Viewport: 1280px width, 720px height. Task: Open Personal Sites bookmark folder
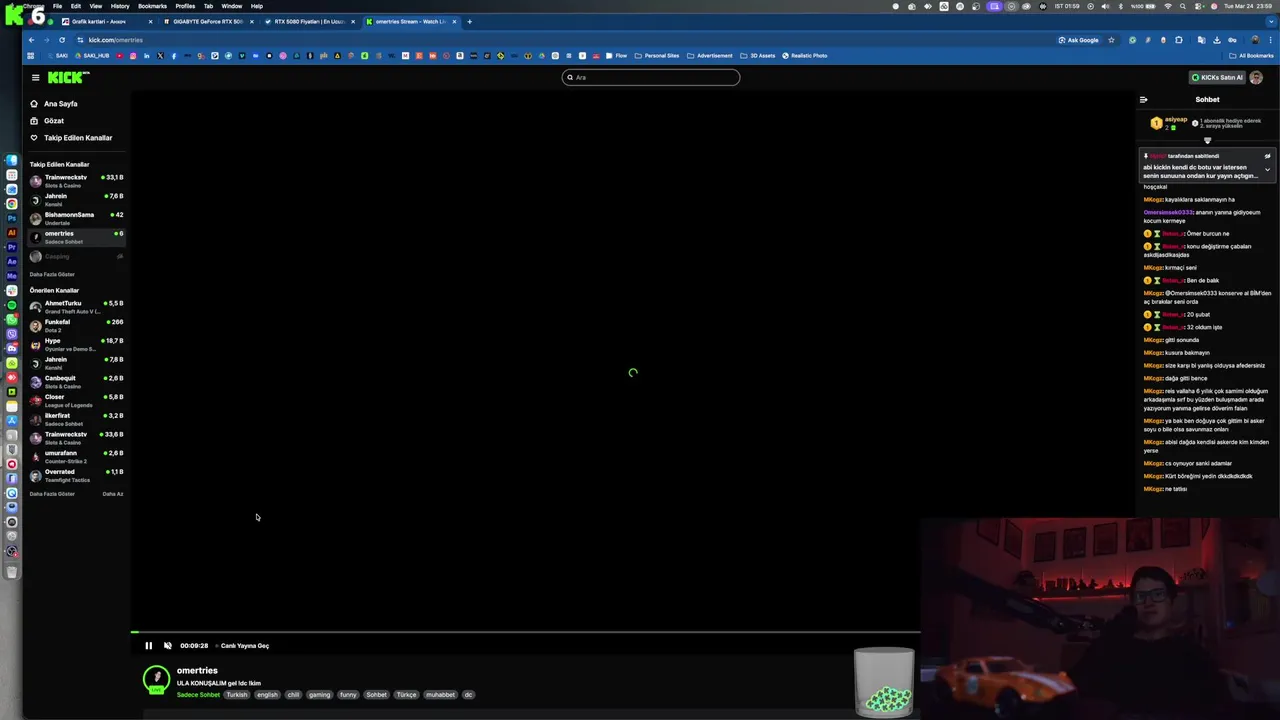point(657,56)
